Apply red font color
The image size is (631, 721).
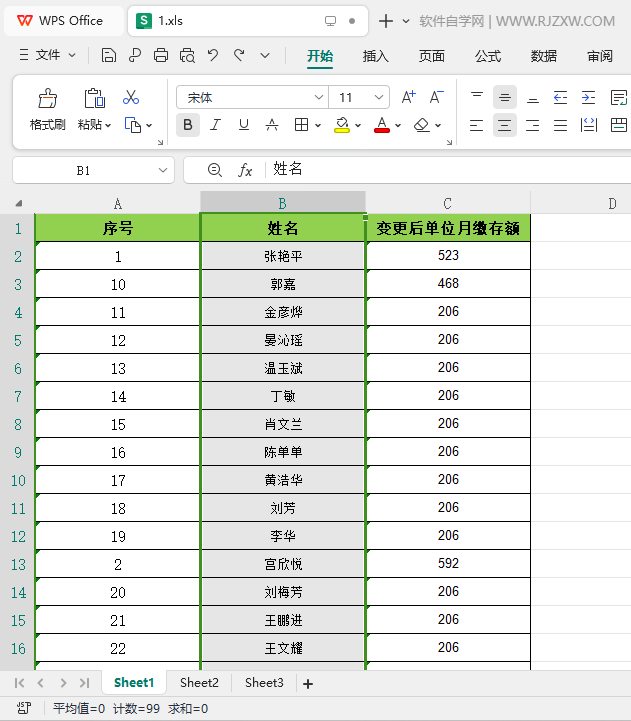tap(382, 125)
